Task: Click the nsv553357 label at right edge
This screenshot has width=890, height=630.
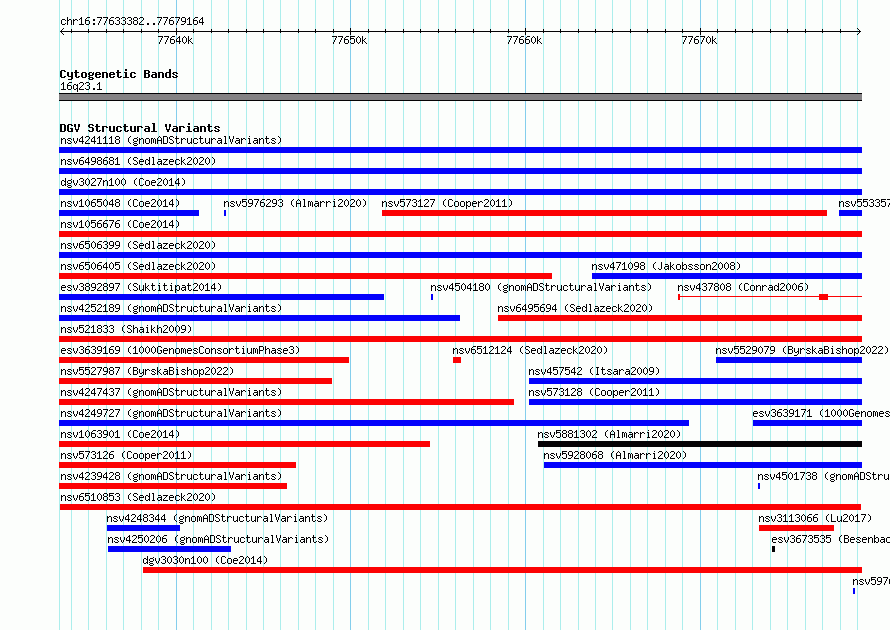Action: click(864, 203)
